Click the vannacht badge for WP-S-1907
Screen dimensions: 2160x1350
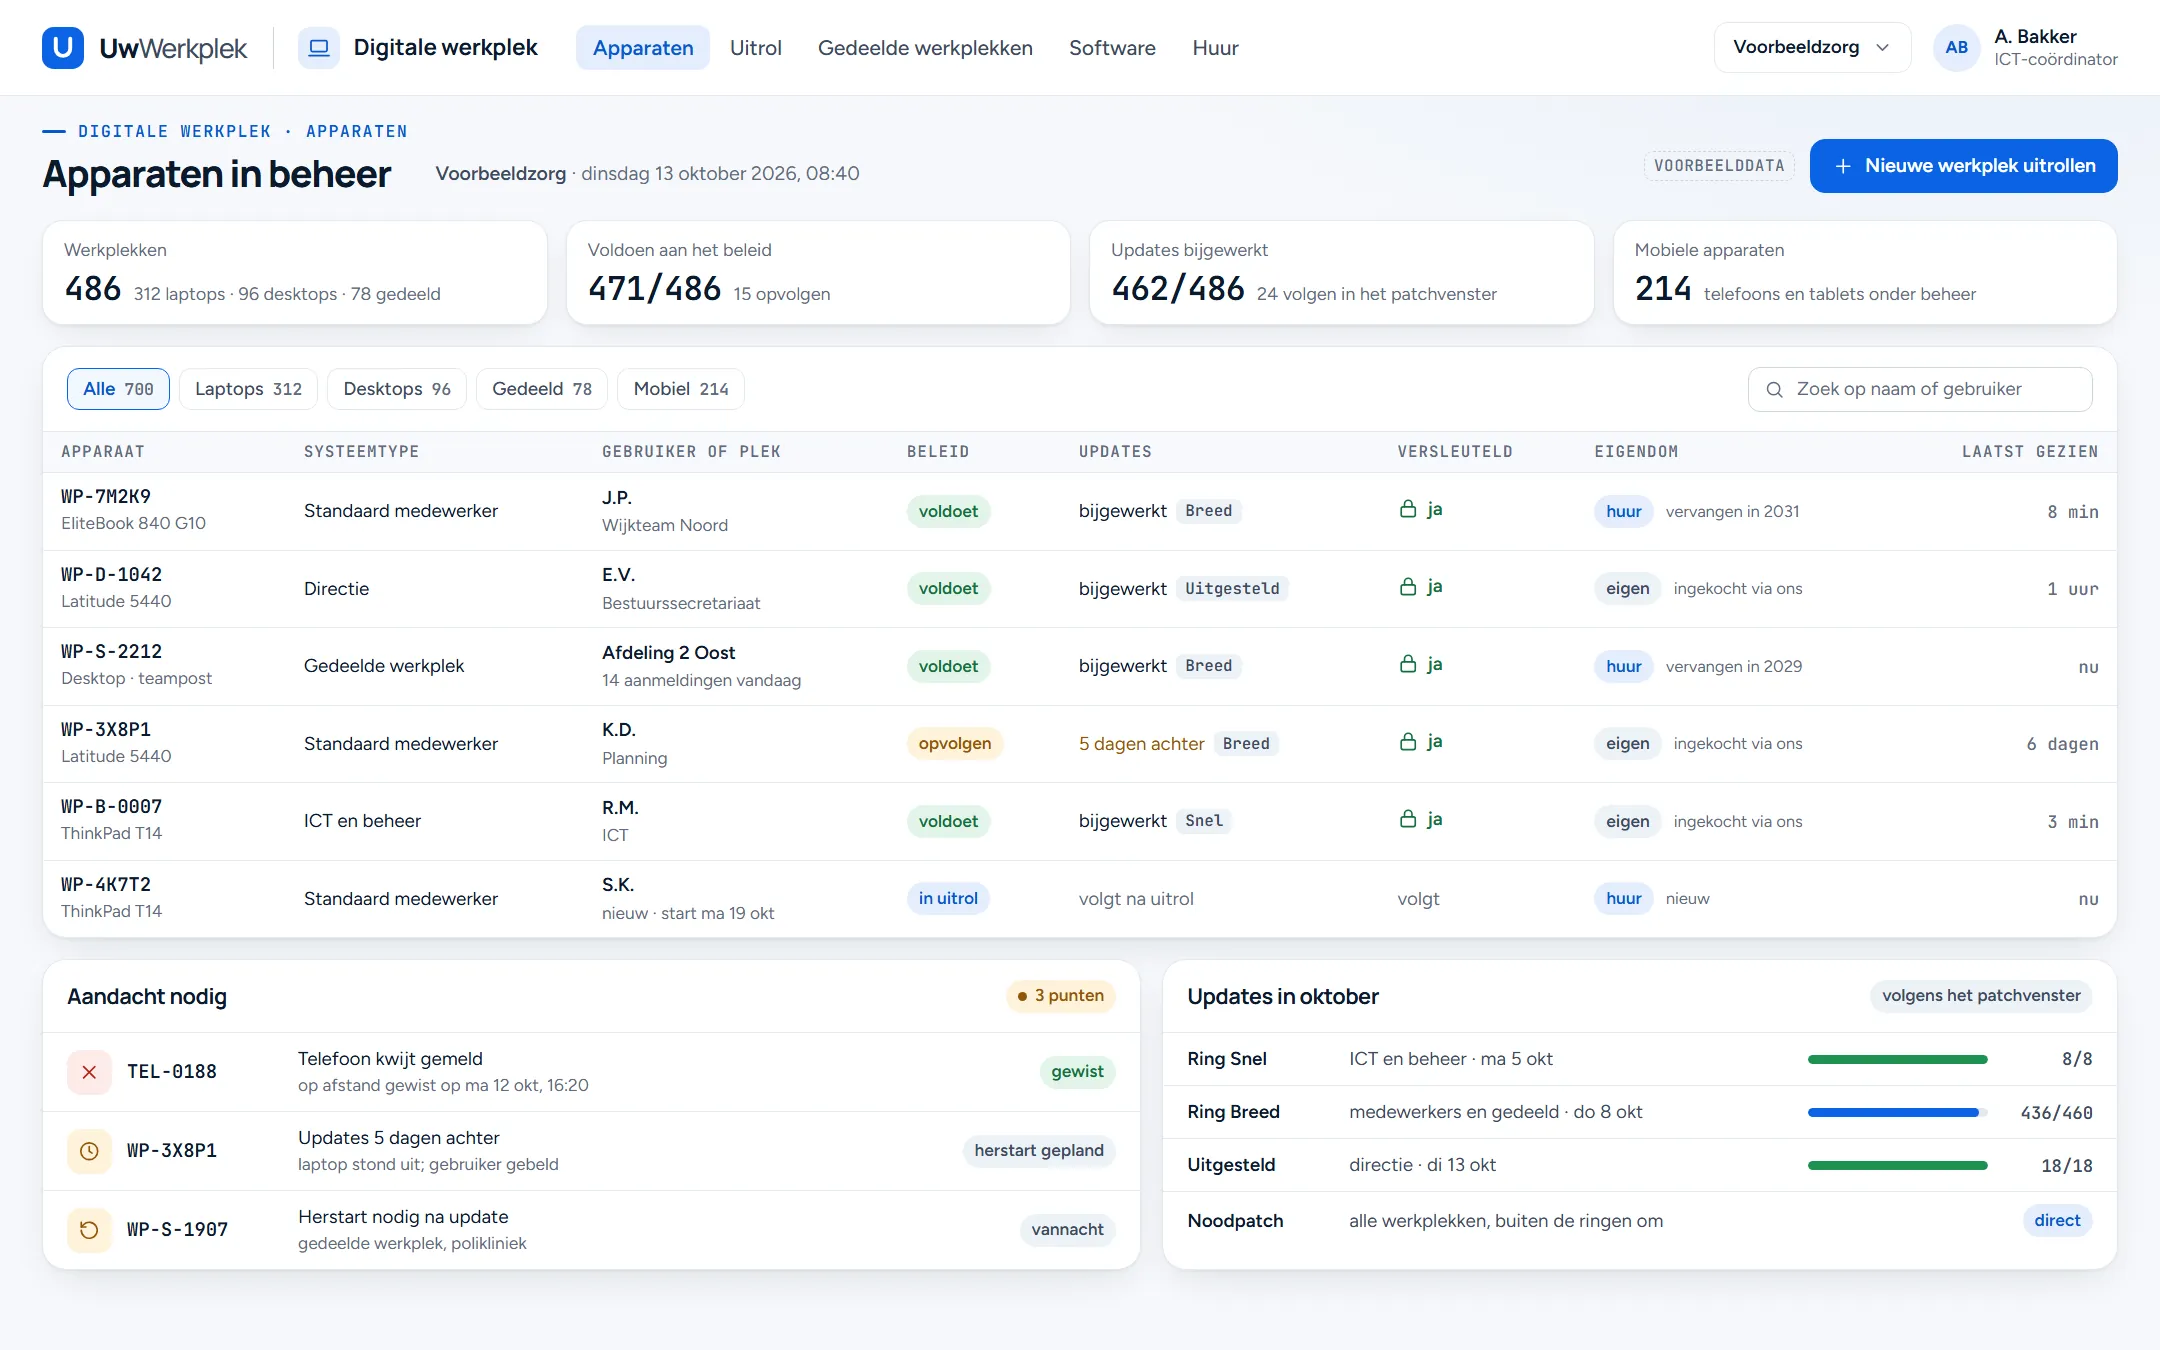tap(1067, 1230)
